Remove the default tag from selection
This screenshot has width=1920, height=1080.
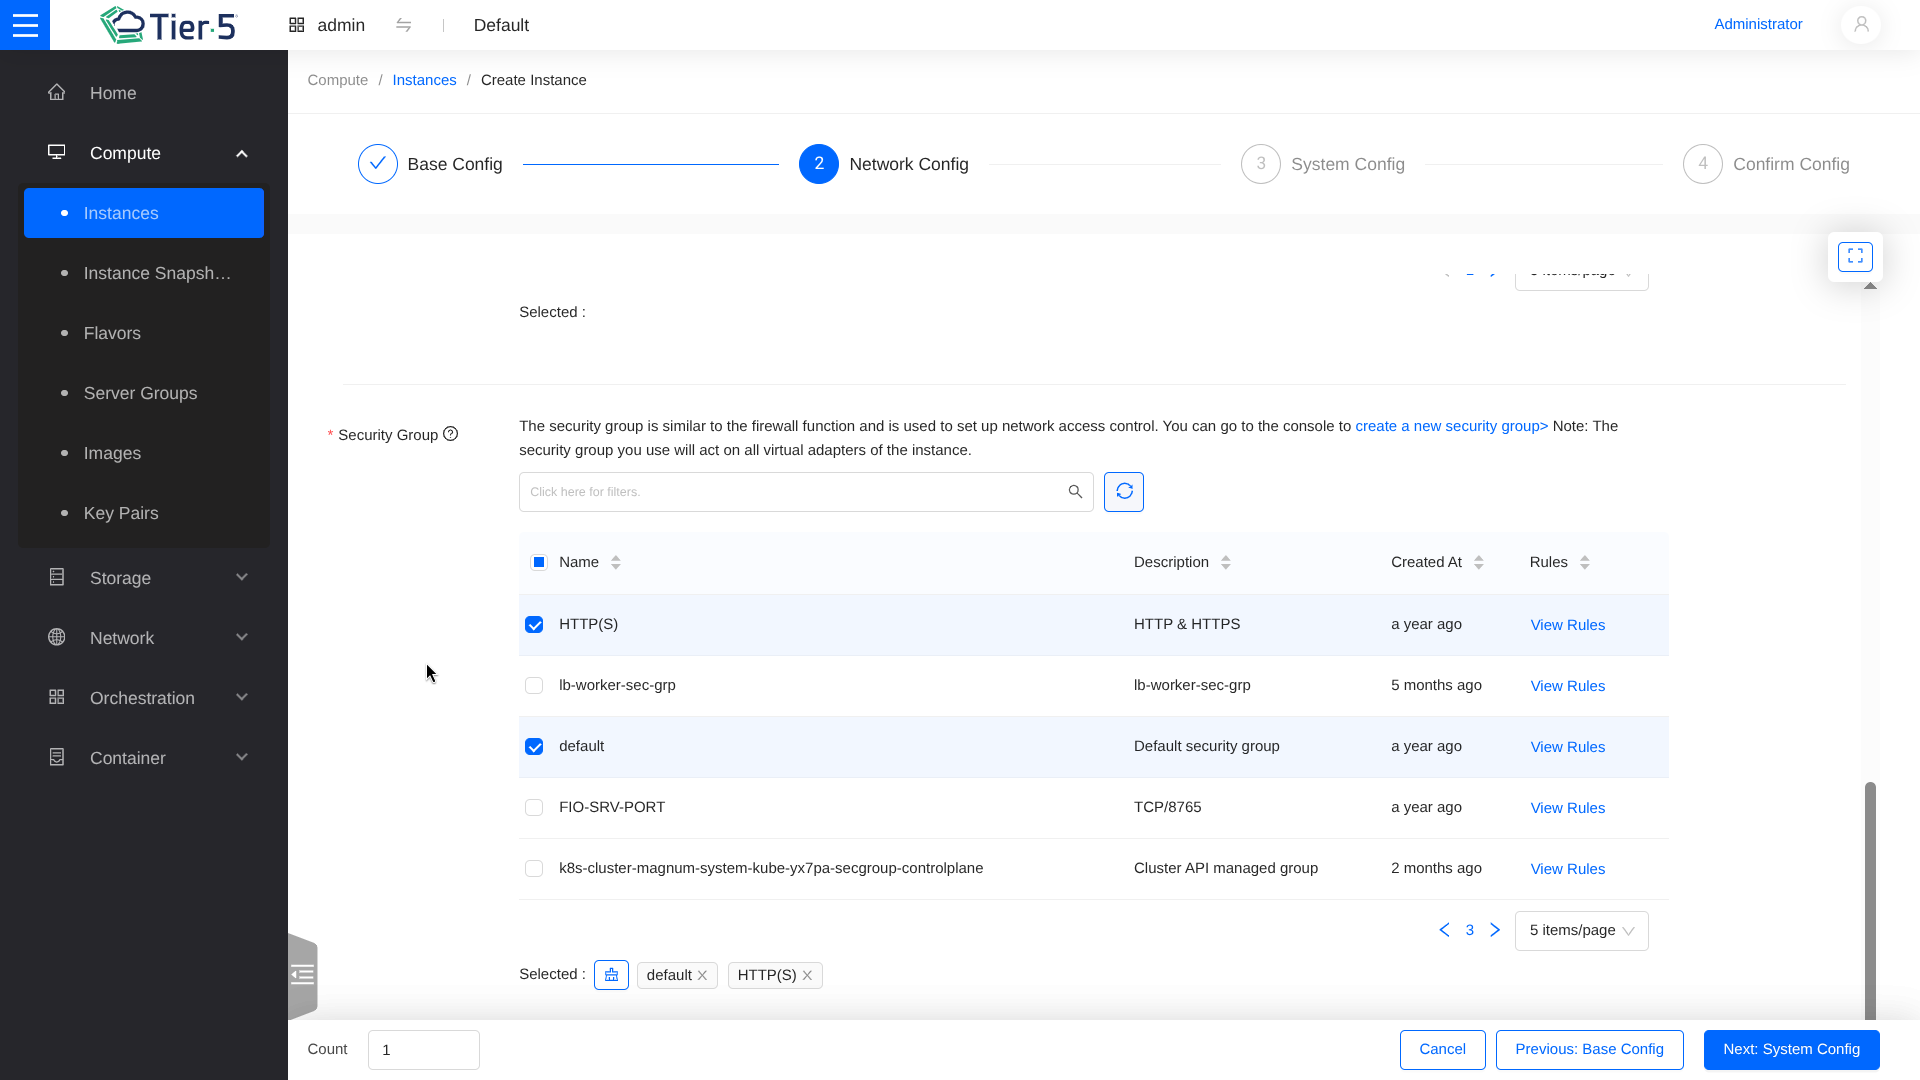pos(703,976)
